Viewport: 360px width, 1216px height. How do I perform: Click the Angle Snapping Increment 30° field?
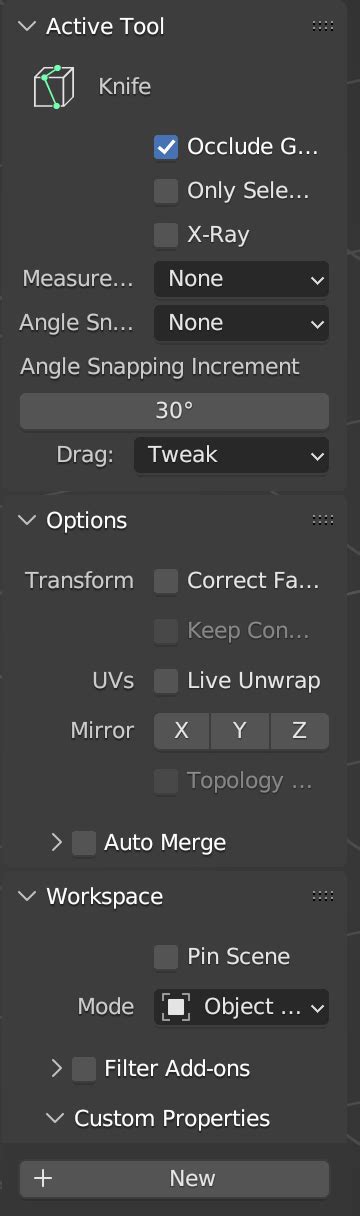point(174,411)
